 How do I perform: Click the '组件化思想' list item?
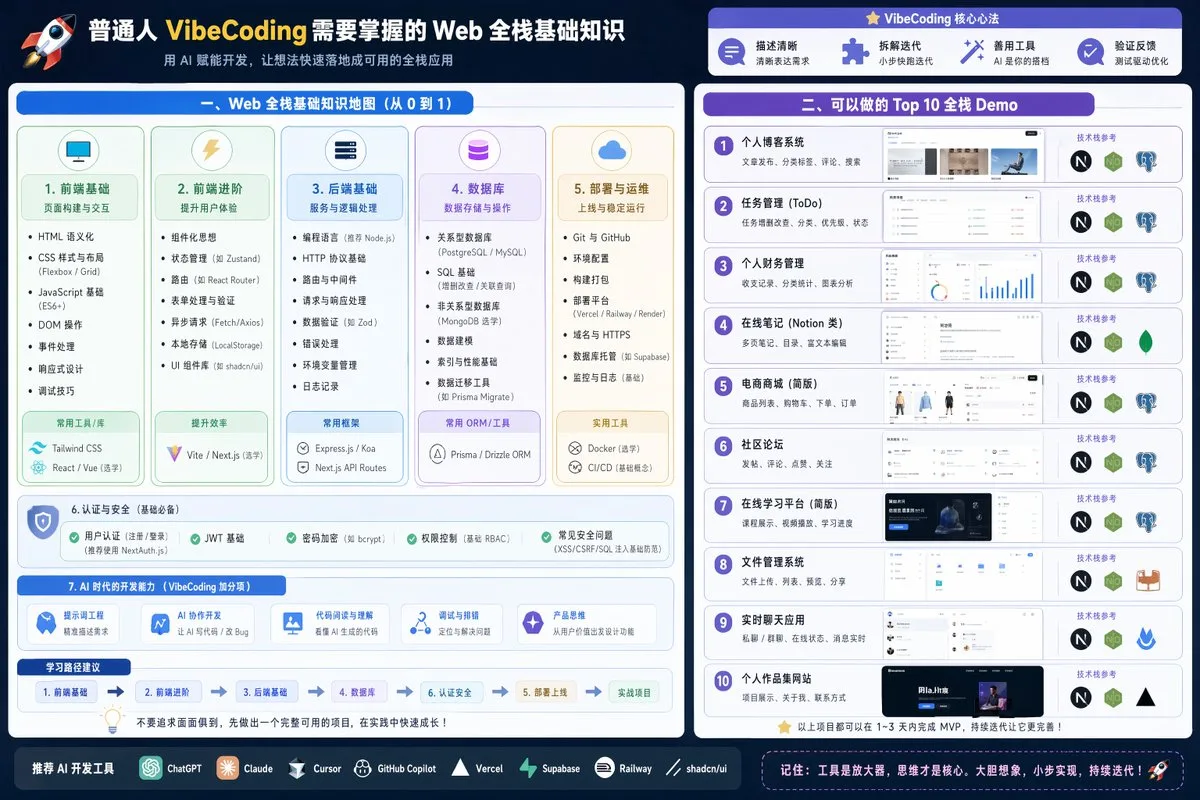193,238
